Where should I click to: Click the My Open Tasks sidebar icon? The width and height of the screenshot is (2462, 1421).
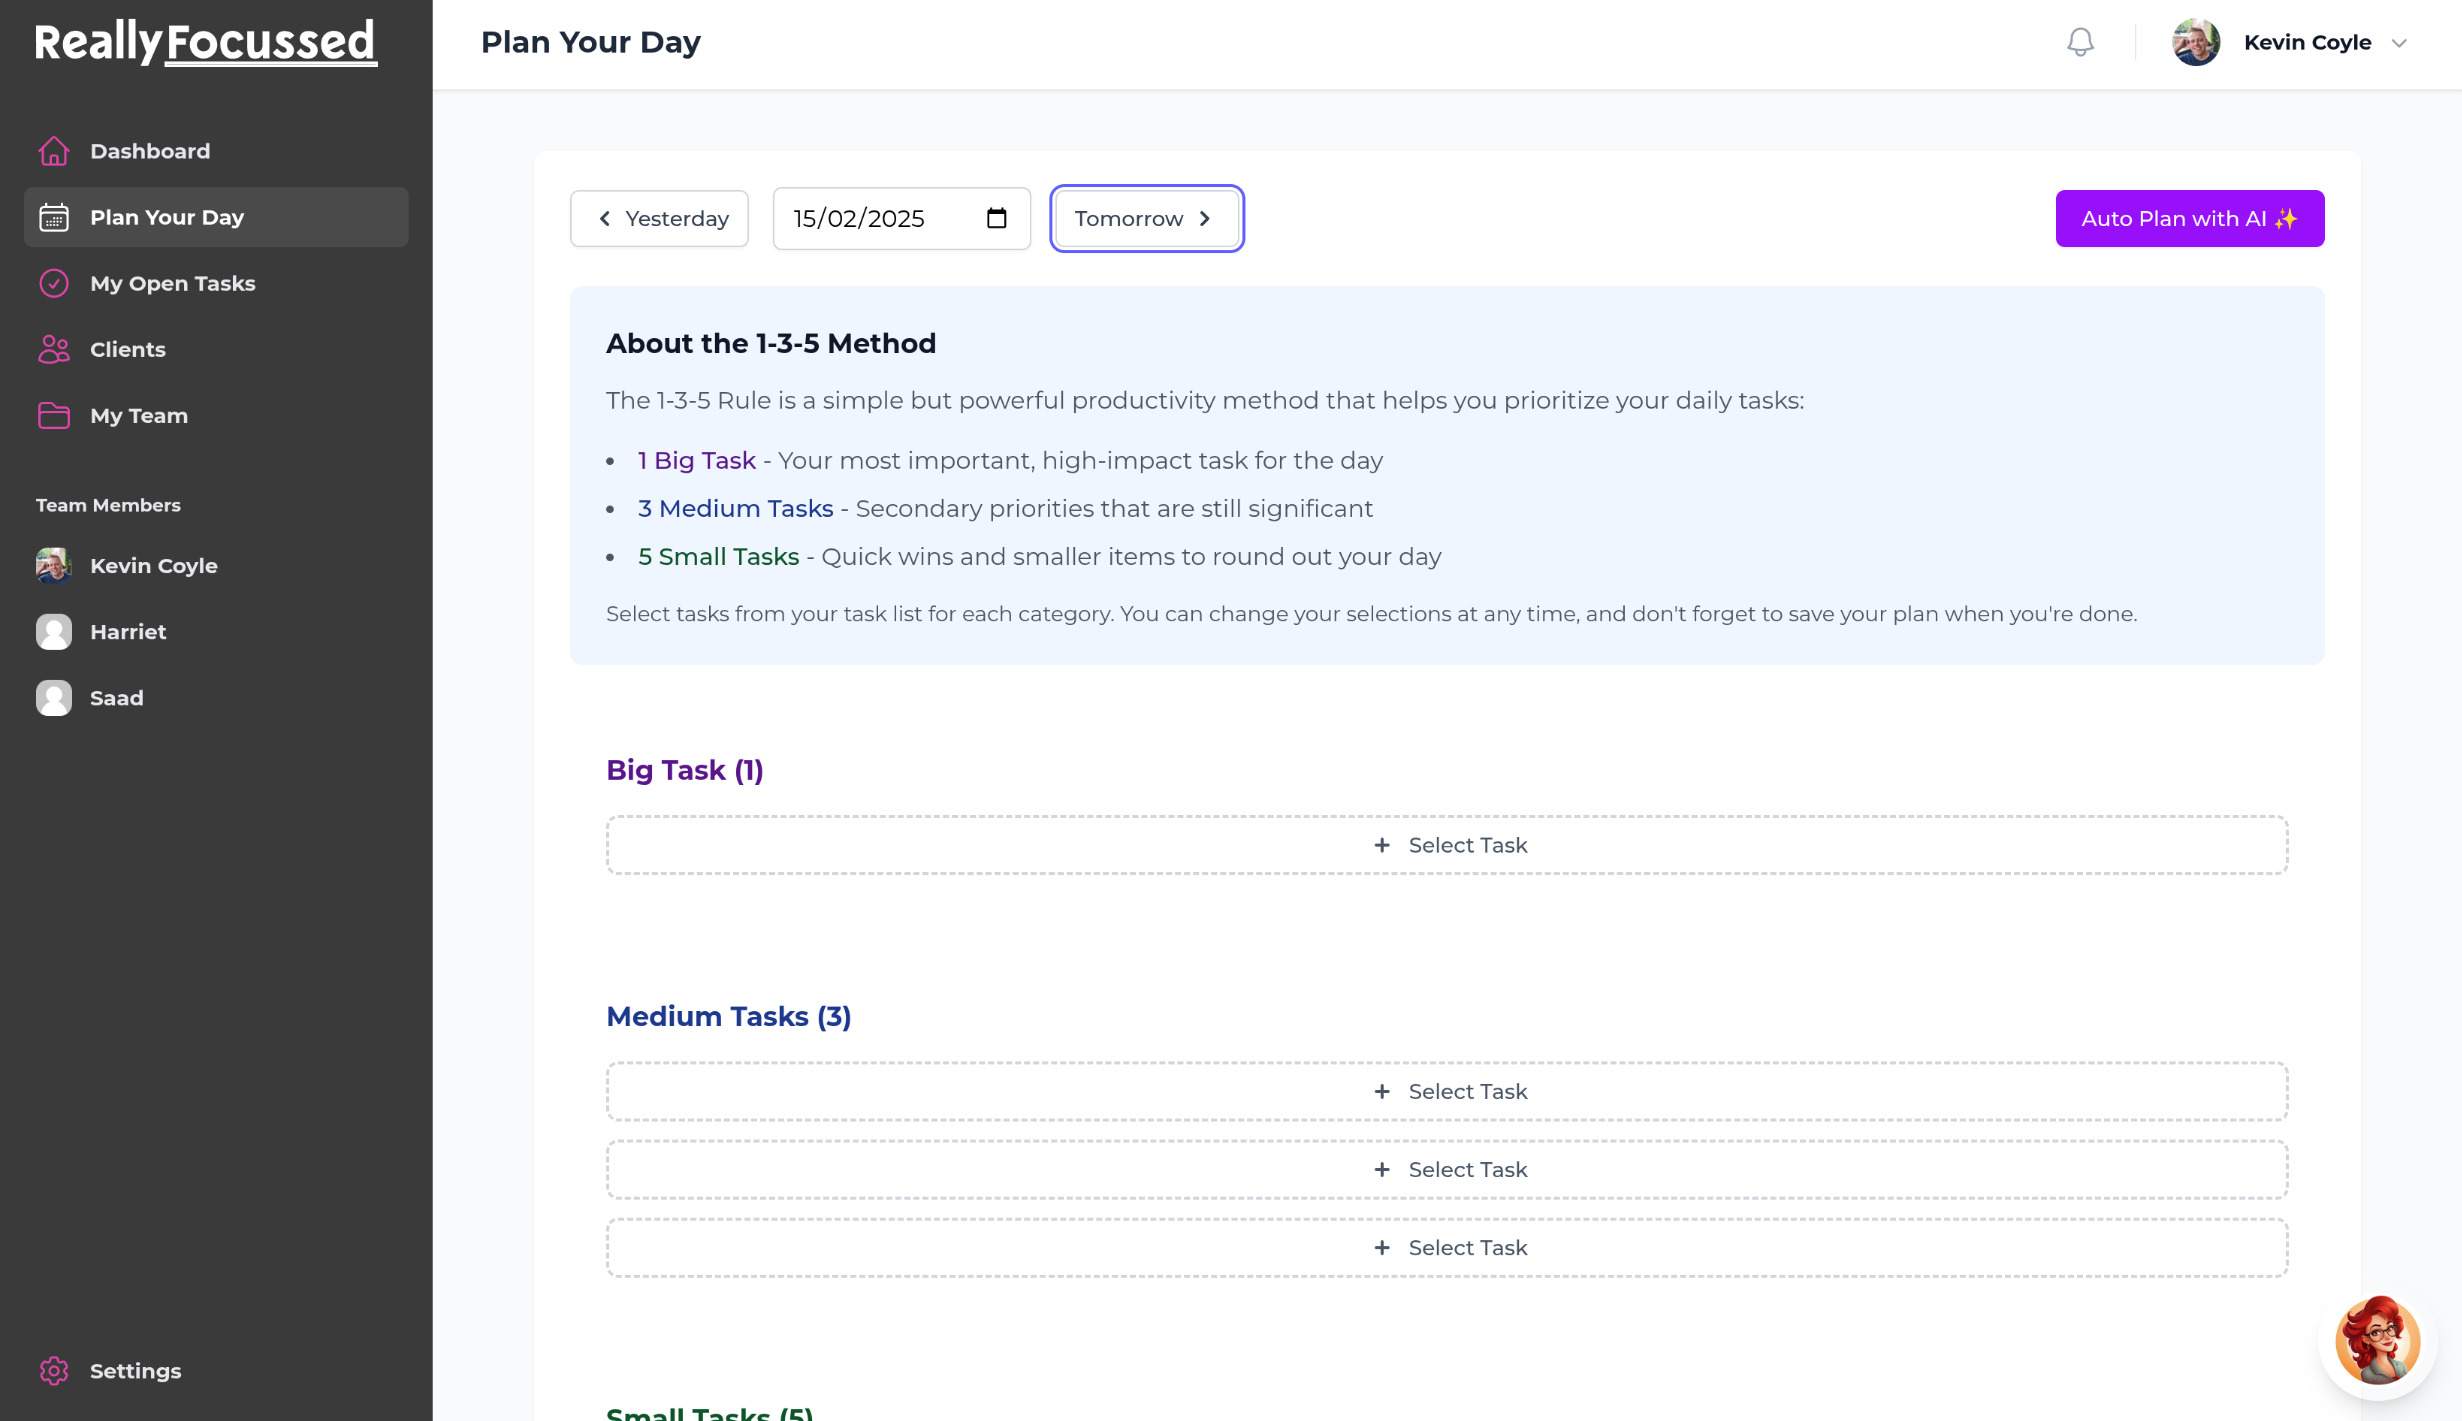point(52,283)
